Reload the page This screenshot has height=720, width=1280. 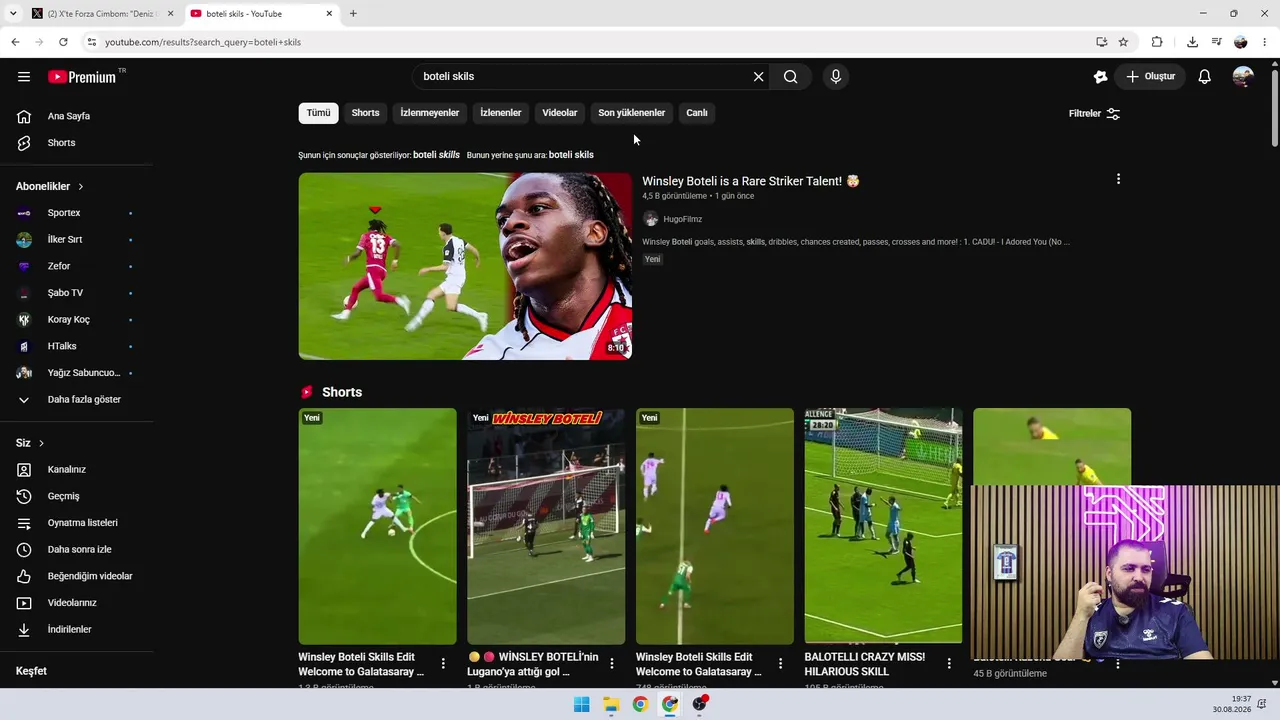[63, 42]
